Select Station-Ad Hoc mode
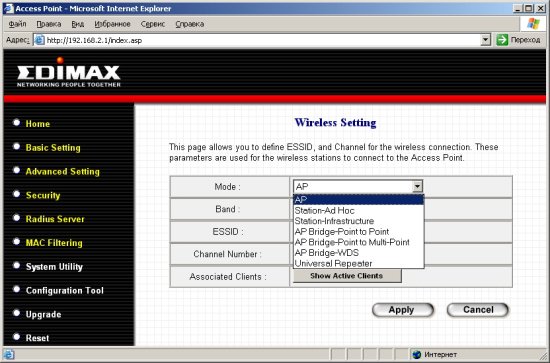Screen dimensions: 550x363 pos(358,210)
